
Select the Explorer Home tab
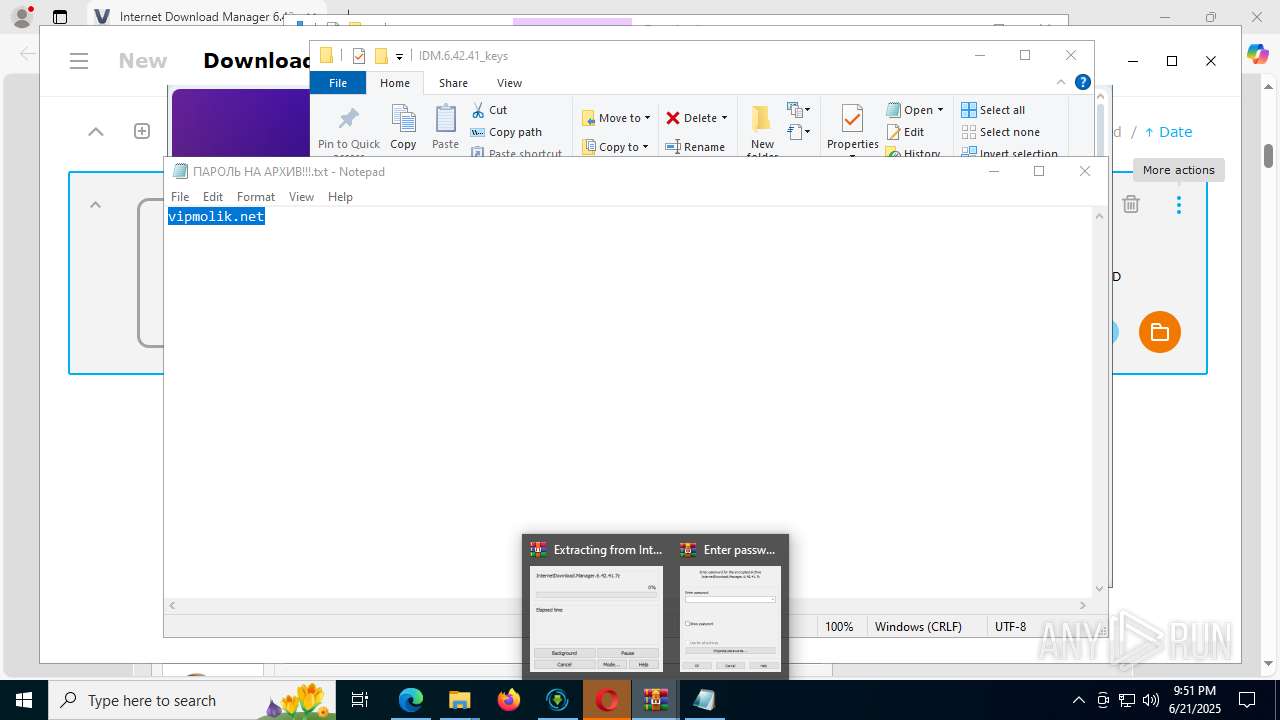coord(395,83)
